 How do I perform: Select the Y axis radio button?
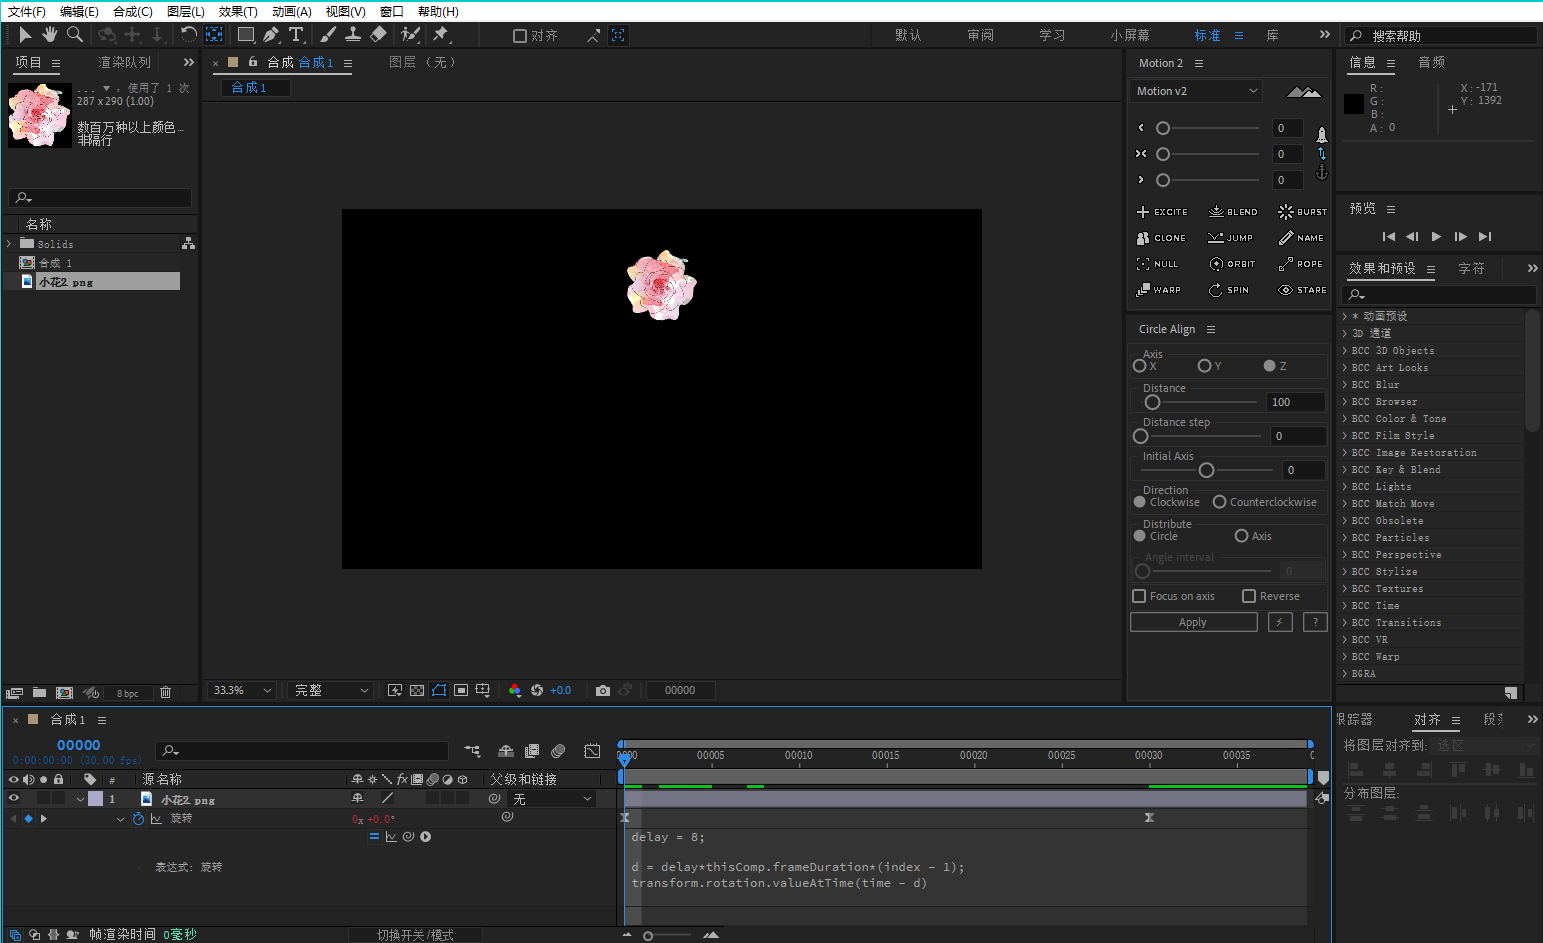1204,366
